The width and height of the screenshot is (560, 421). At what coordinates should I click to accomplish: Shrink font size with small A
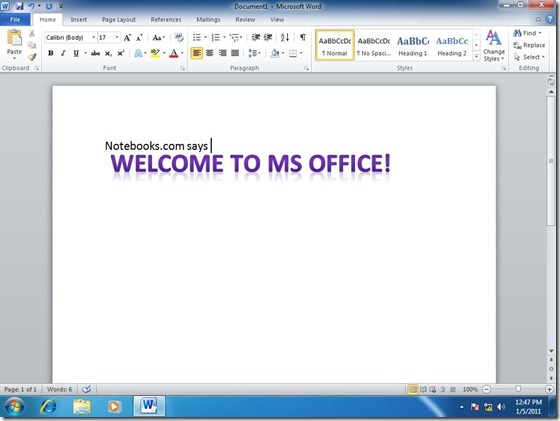[139, 37]
